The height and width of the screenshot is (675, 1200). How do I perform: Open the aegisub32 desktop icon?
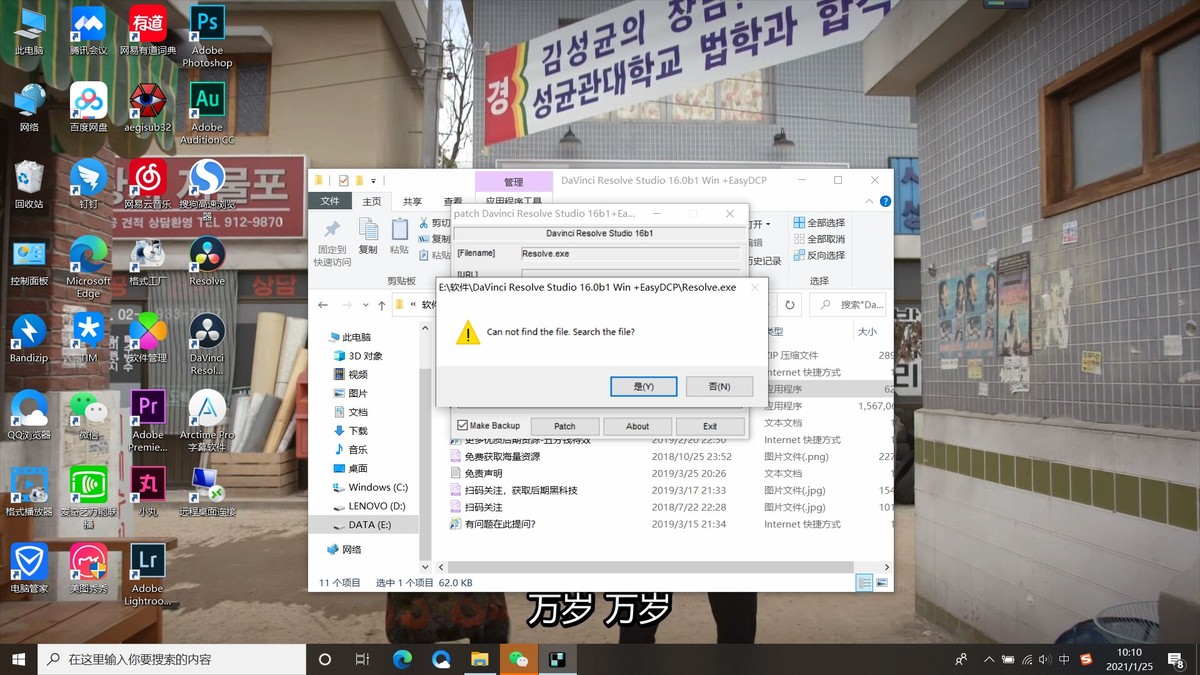(148, 107)
